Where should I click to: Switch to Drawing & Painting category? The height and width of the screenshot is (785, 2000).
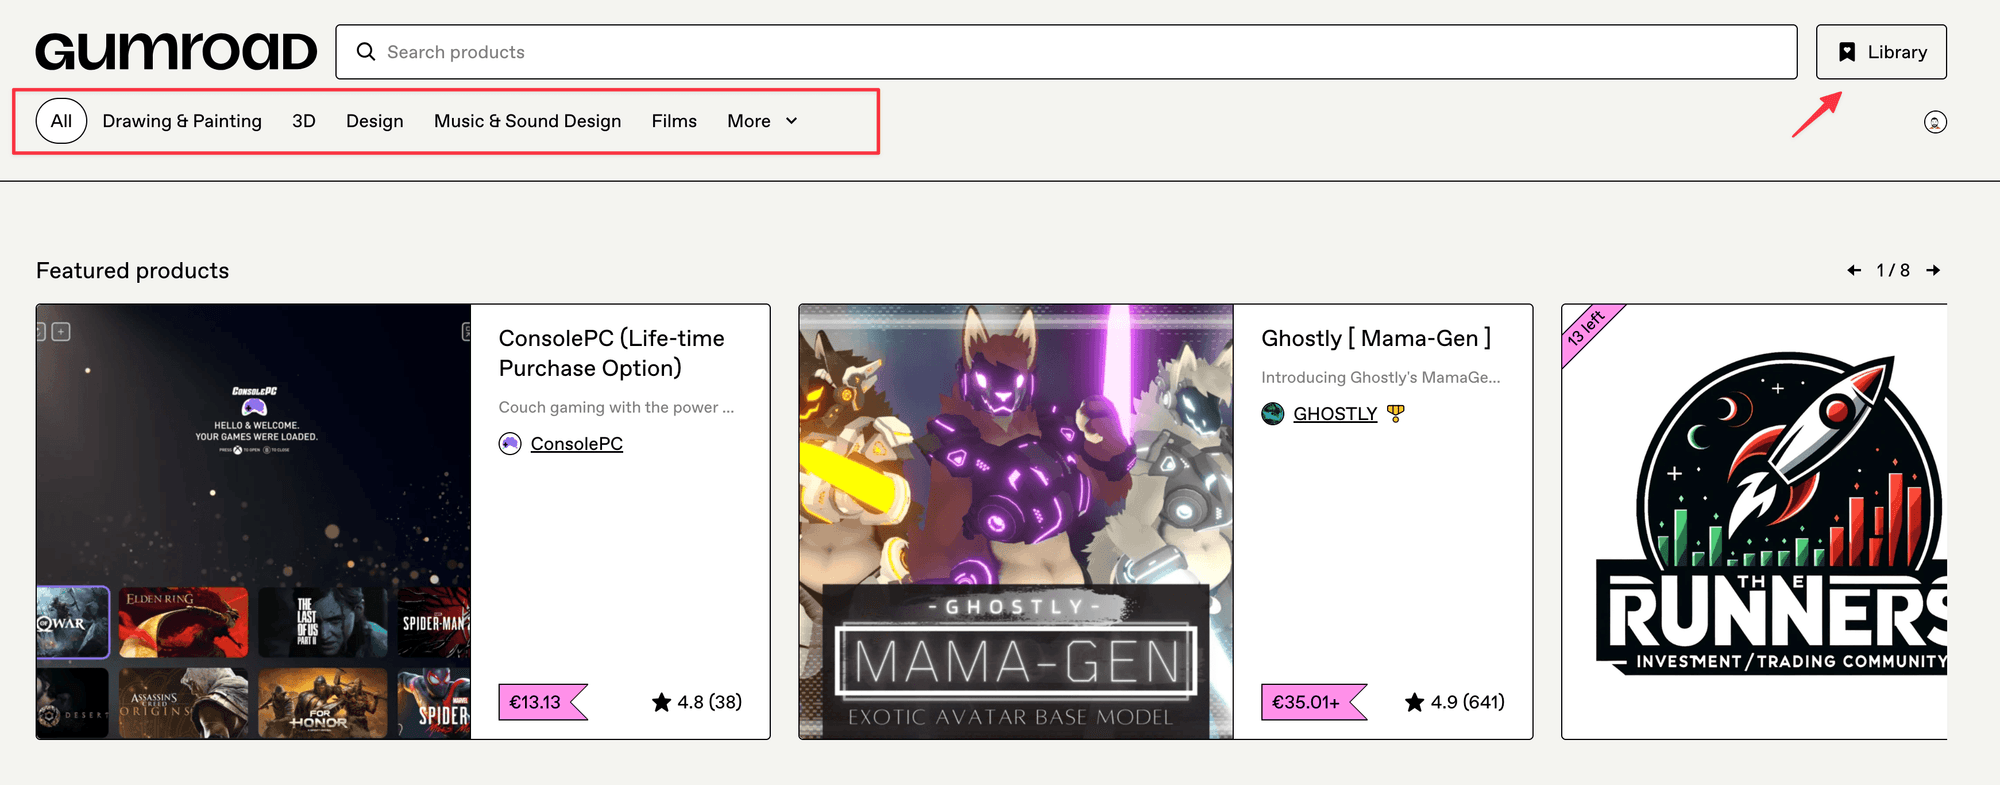point(182,121)
